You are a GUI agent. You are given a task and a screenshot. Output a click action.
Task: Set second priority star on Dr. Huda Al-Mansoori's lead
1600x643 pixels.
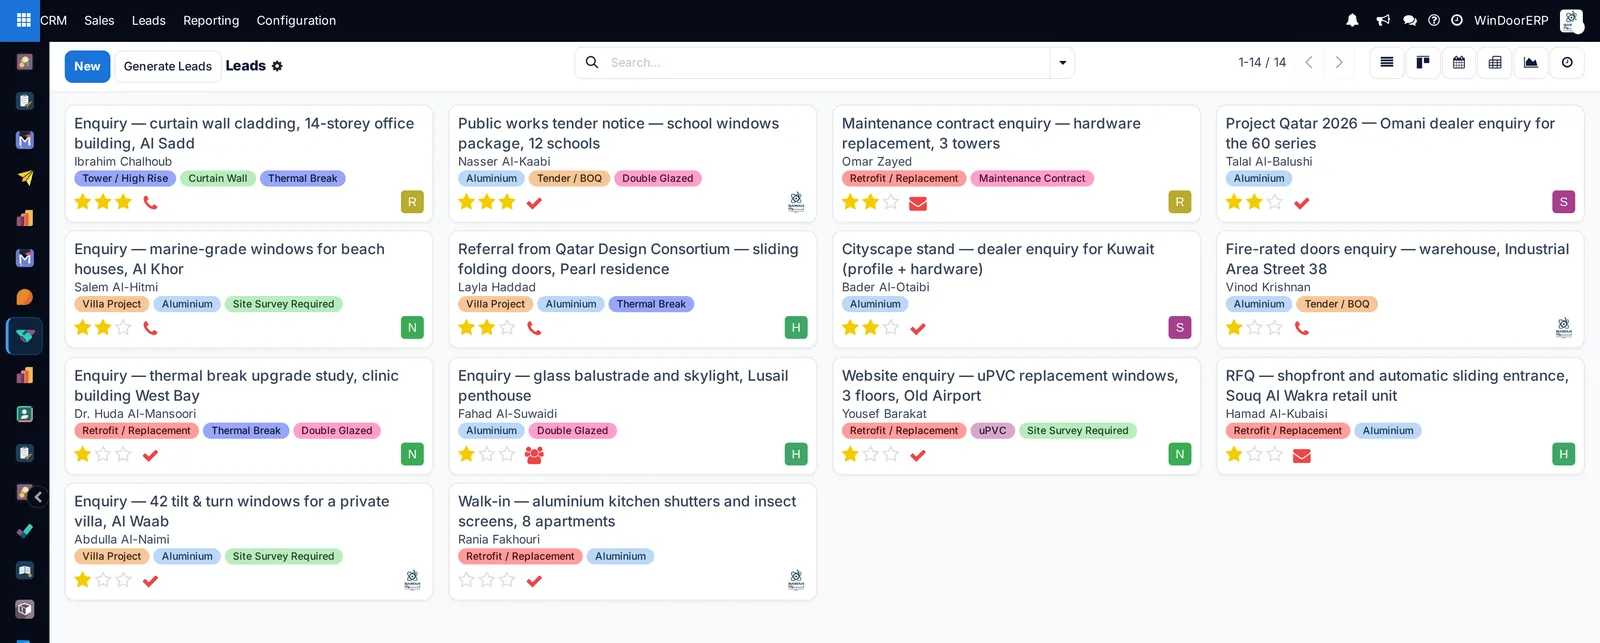pos(103,454)
